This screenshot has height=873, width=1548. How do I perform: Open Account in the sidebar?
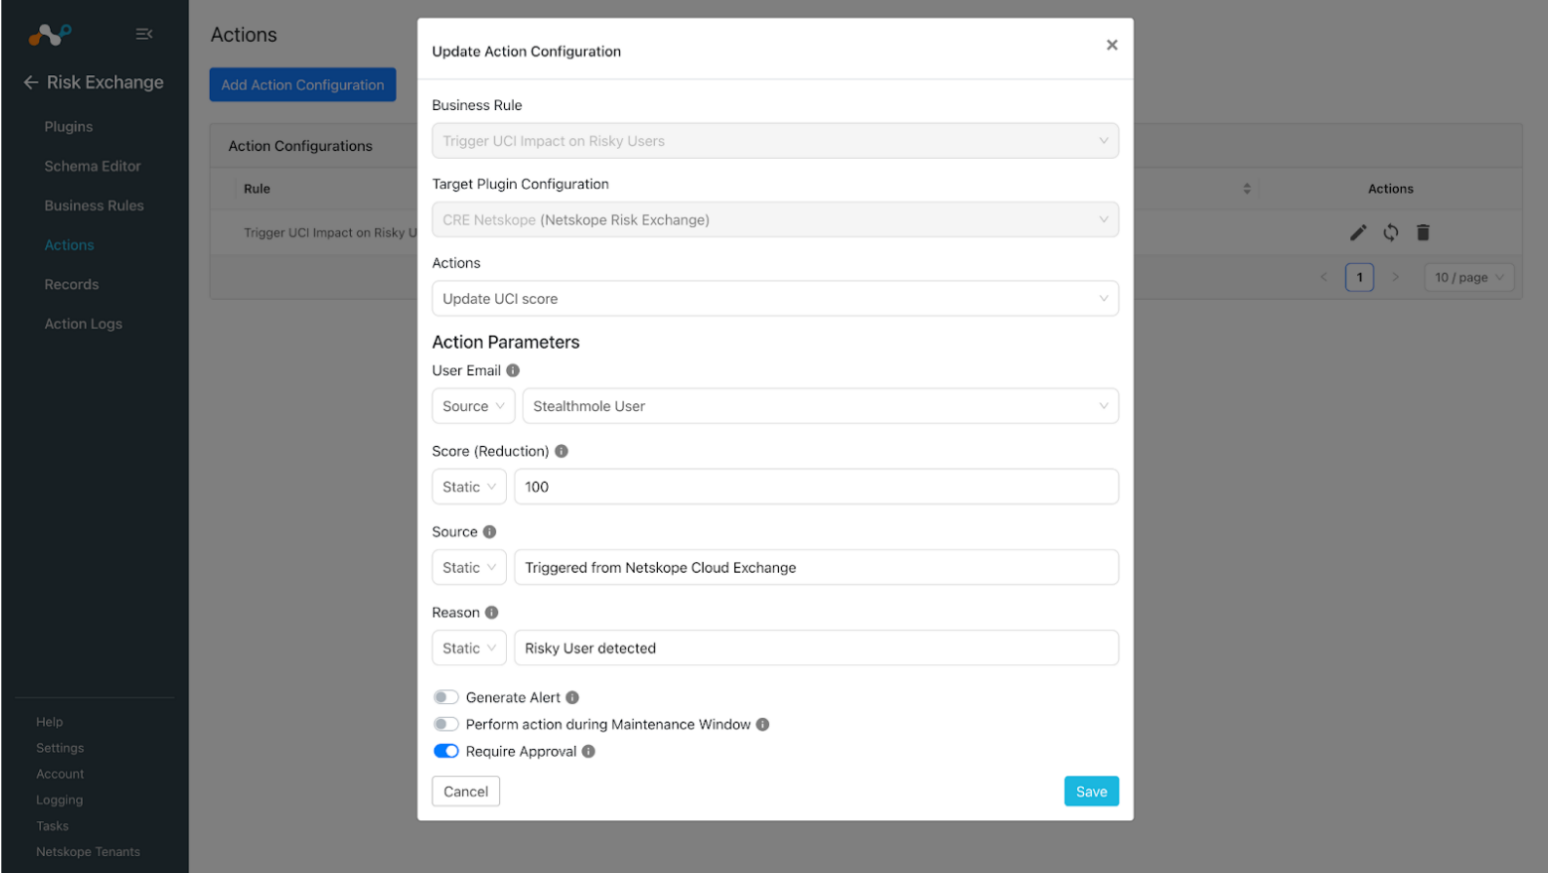(60, 774)
